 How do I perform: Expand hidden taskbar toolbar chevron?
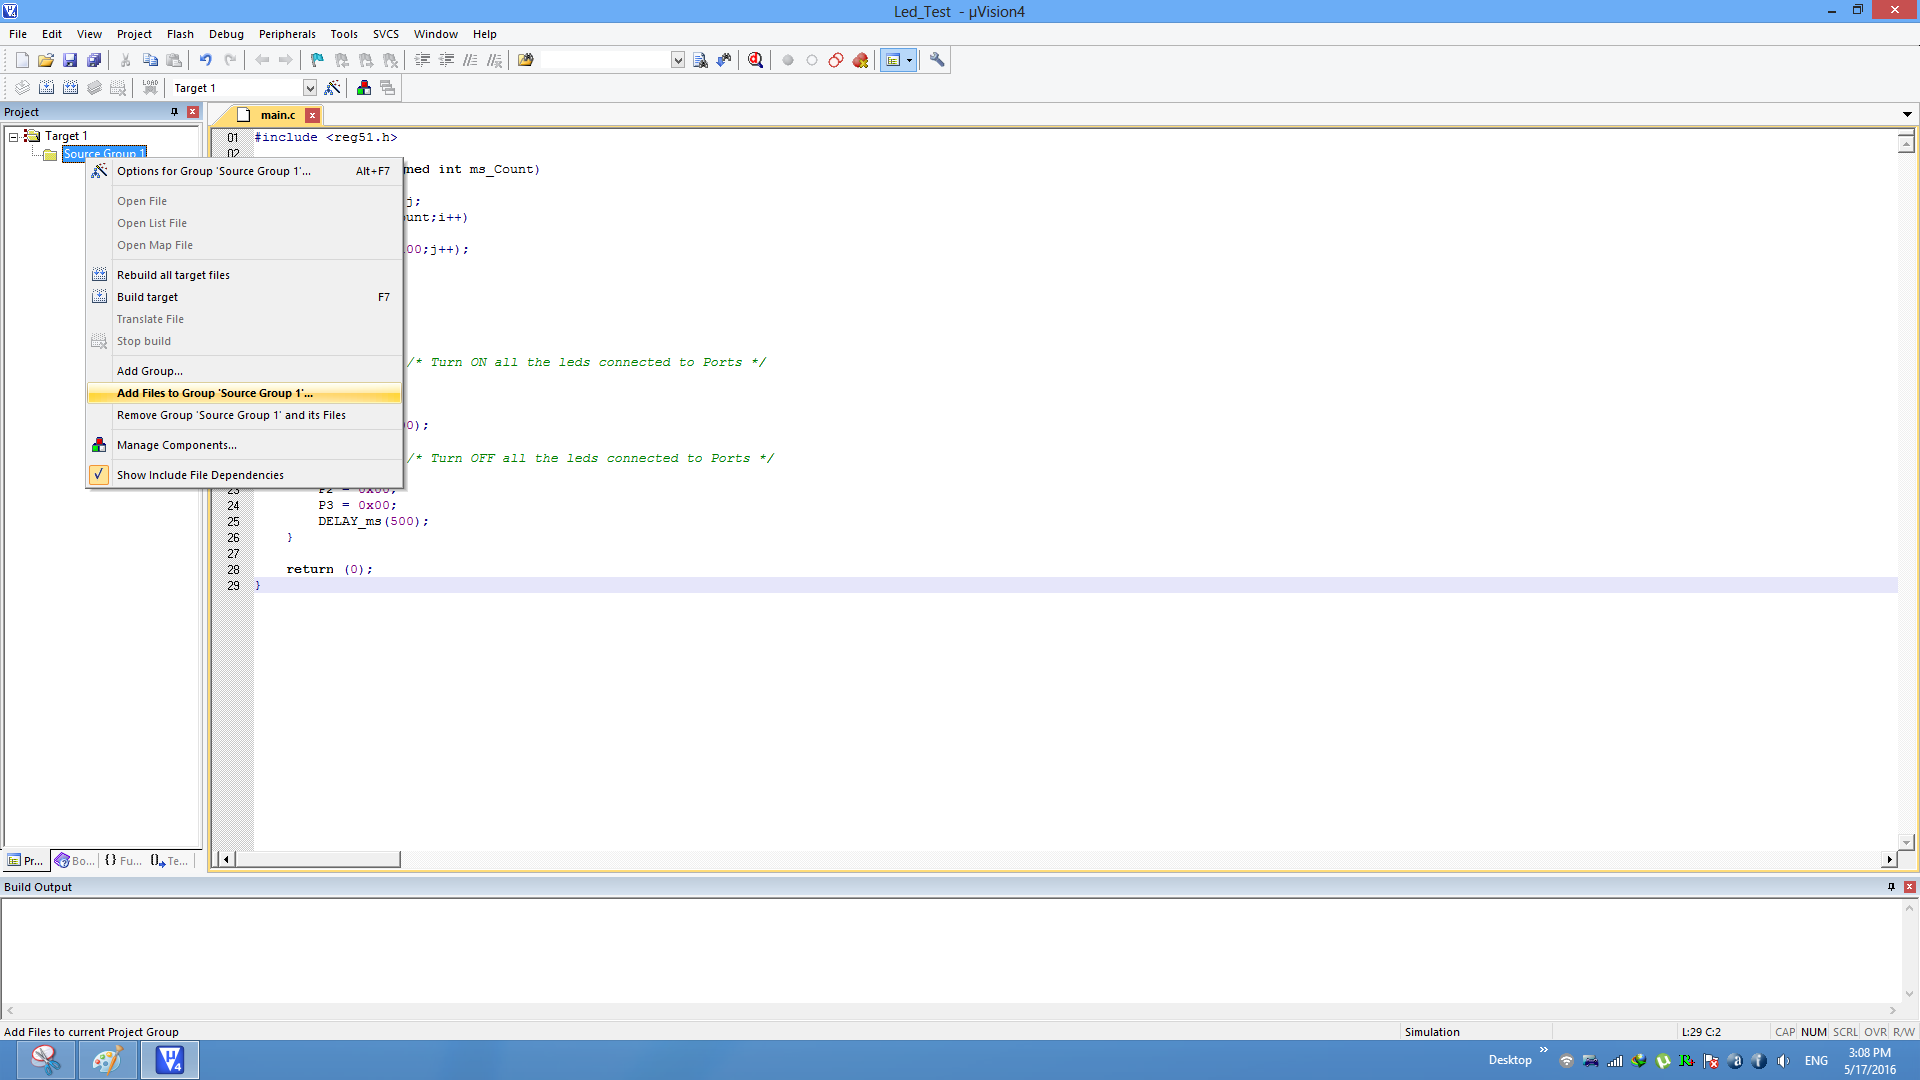[x=1543, y=1050]
